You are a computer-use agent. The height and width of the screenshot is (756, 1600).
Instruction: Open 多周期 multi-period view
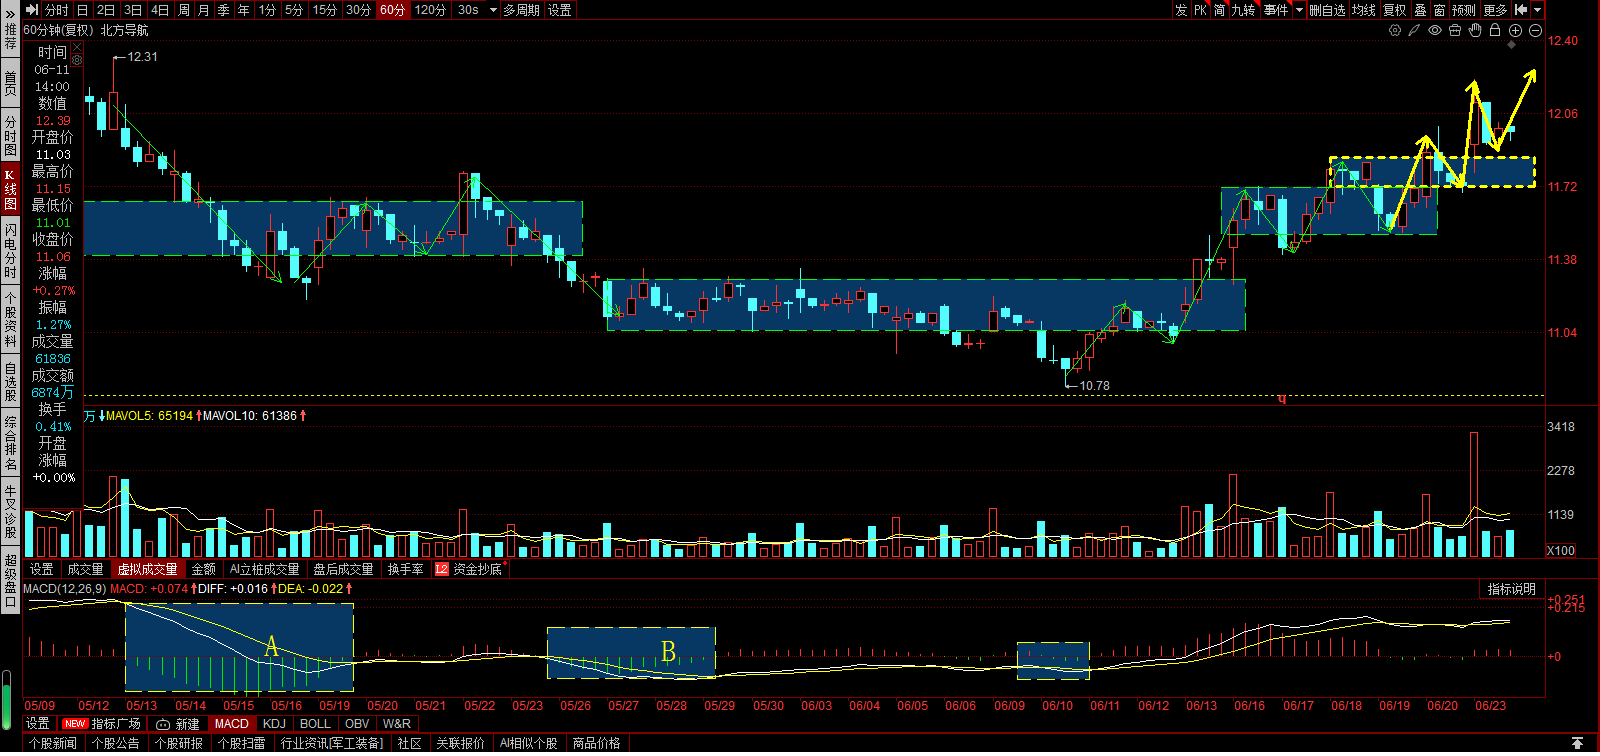pyautogui.click(x=521, y=10)
